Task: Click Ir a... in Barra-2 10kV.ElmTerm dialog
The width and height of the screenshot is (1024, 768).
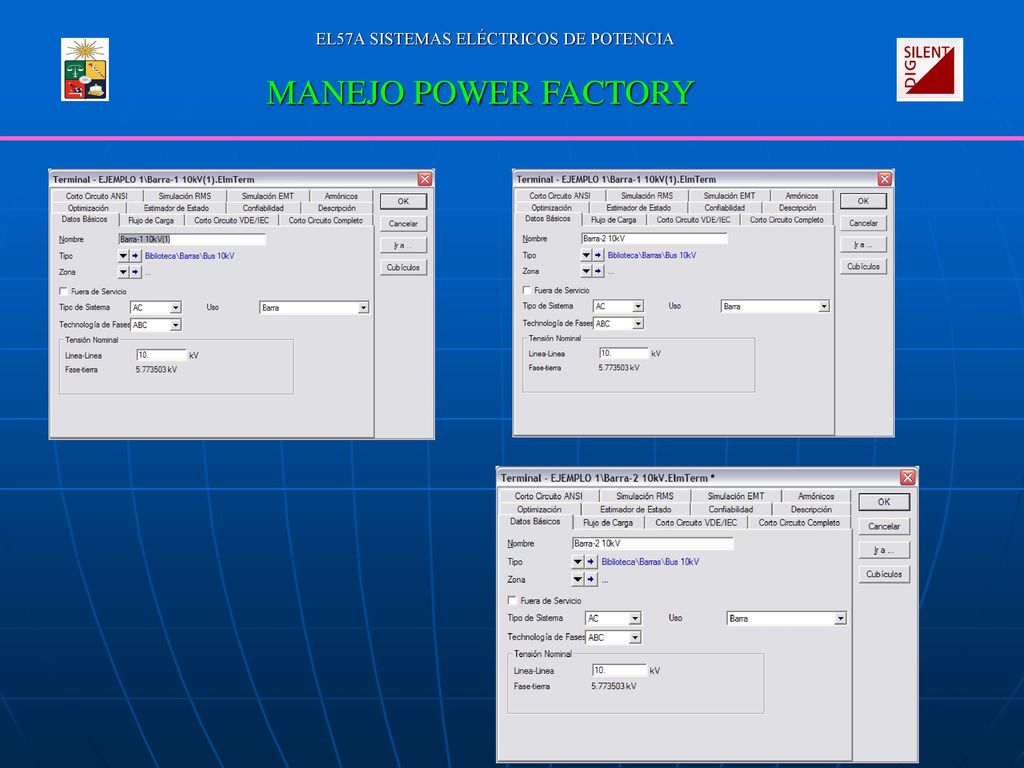Action: coord(884,551)
